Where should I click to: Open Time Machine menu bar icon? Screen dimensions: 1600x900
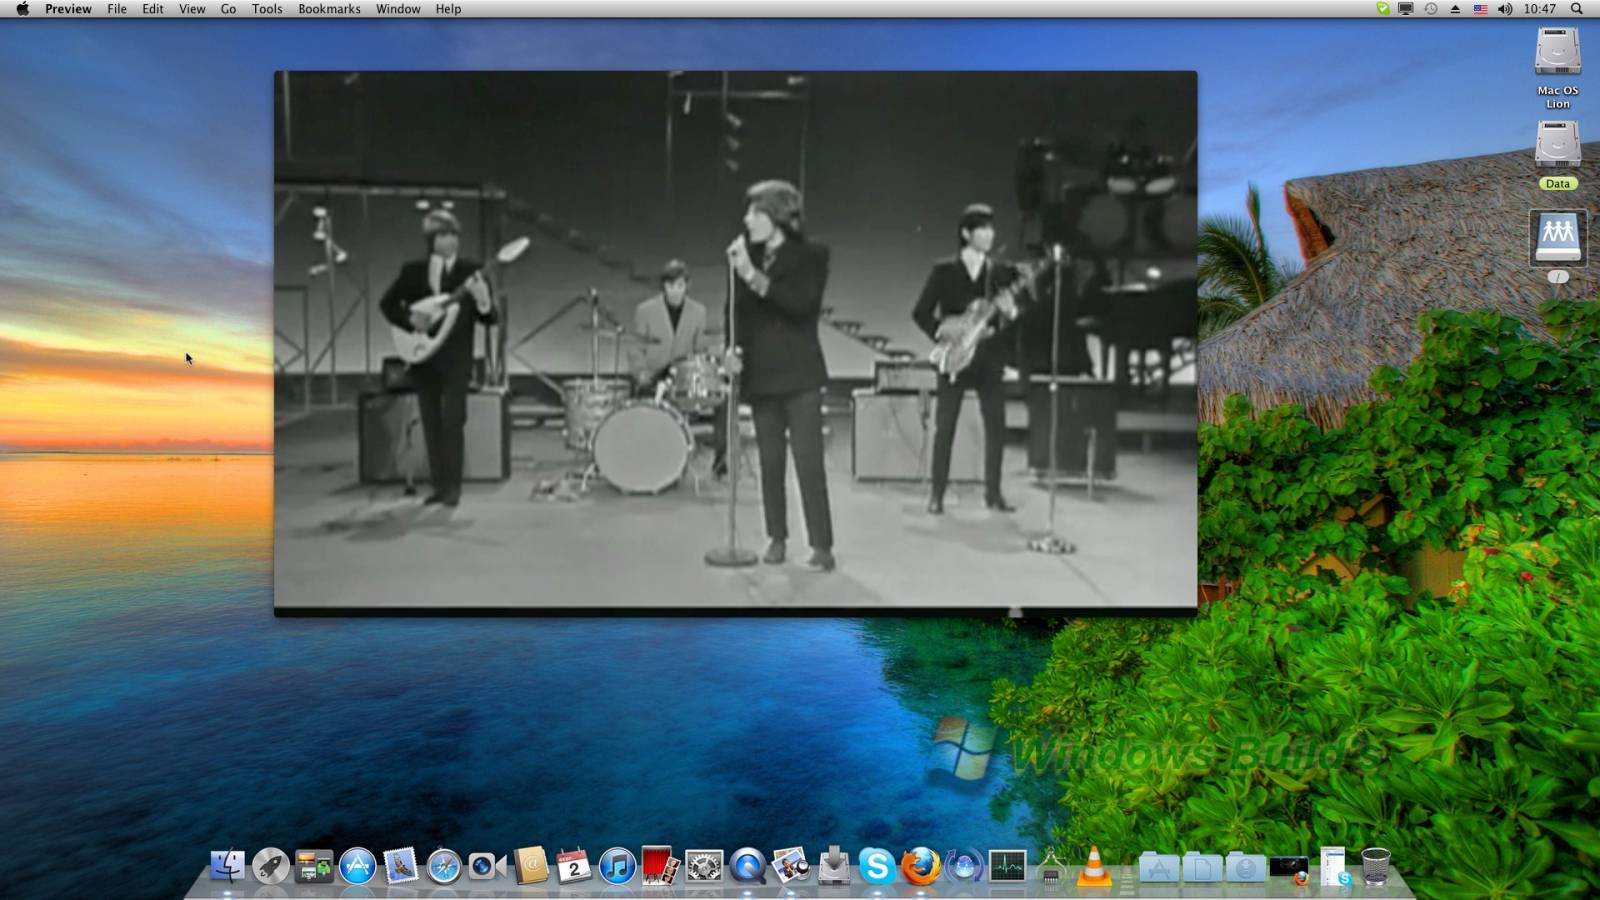point(1431,9)
